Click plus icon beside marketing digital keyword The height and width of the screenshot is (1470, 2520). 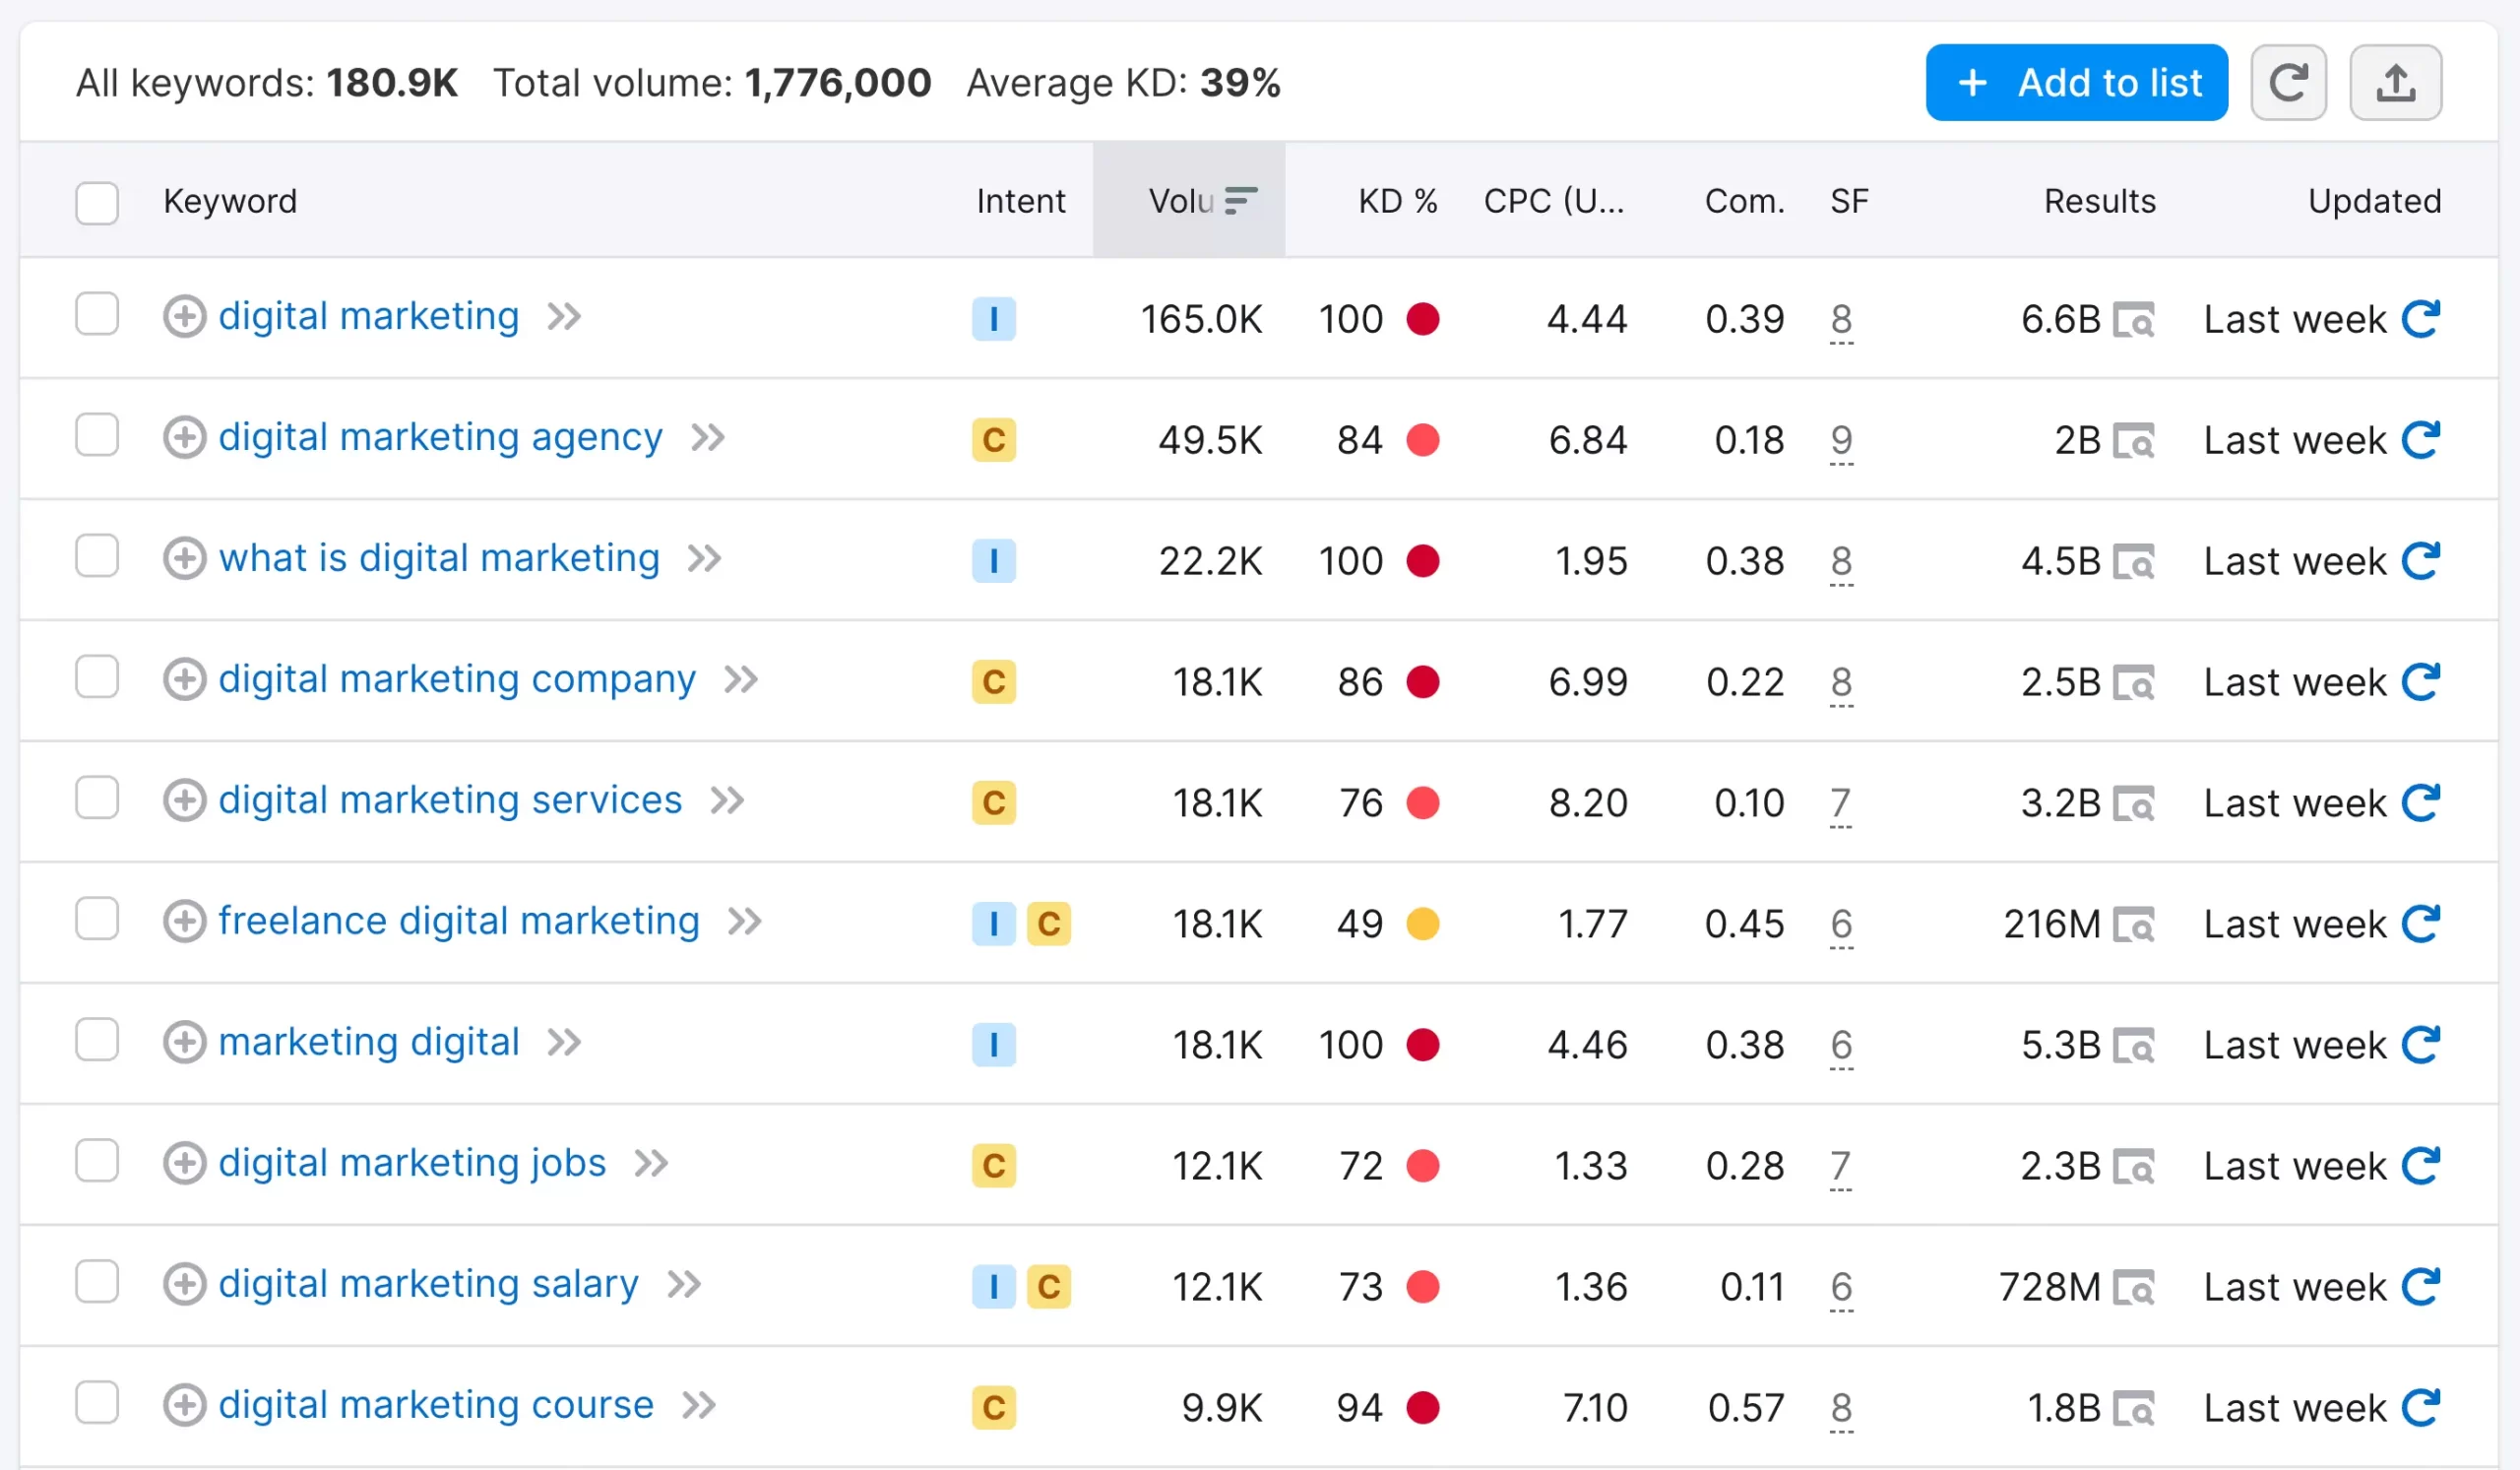184,1043
